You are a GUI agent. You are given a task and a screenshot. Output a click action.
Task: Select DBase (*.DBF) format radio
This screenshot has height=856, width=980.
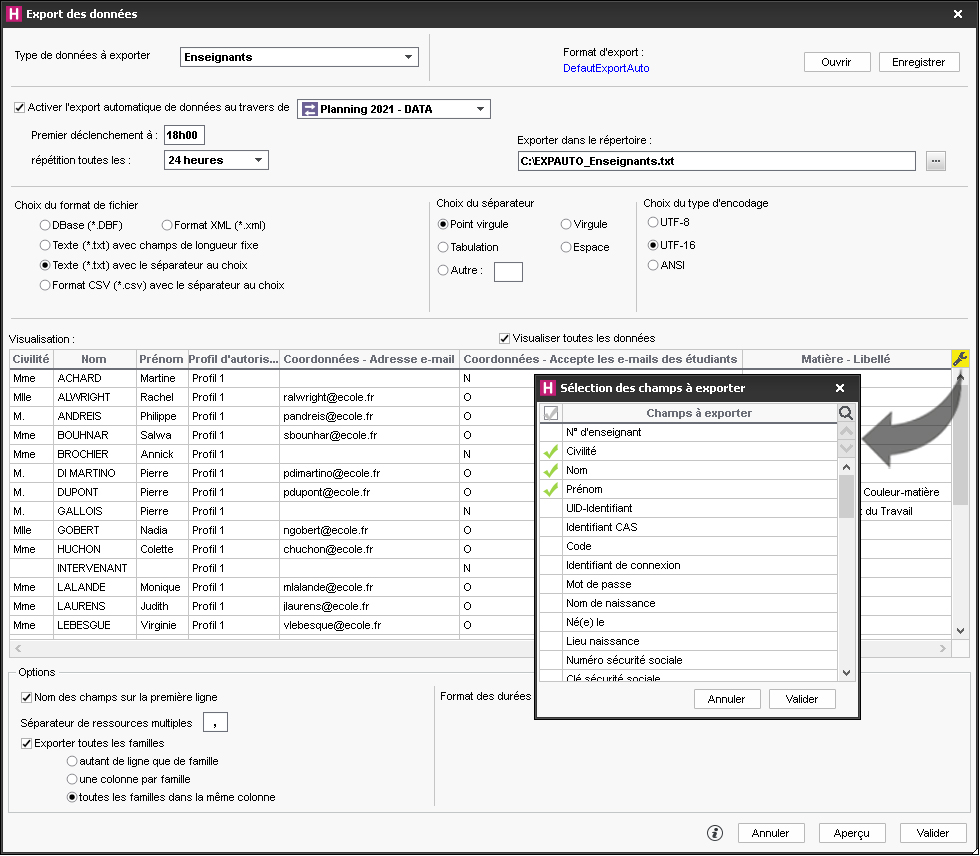[x=45, y=225]
